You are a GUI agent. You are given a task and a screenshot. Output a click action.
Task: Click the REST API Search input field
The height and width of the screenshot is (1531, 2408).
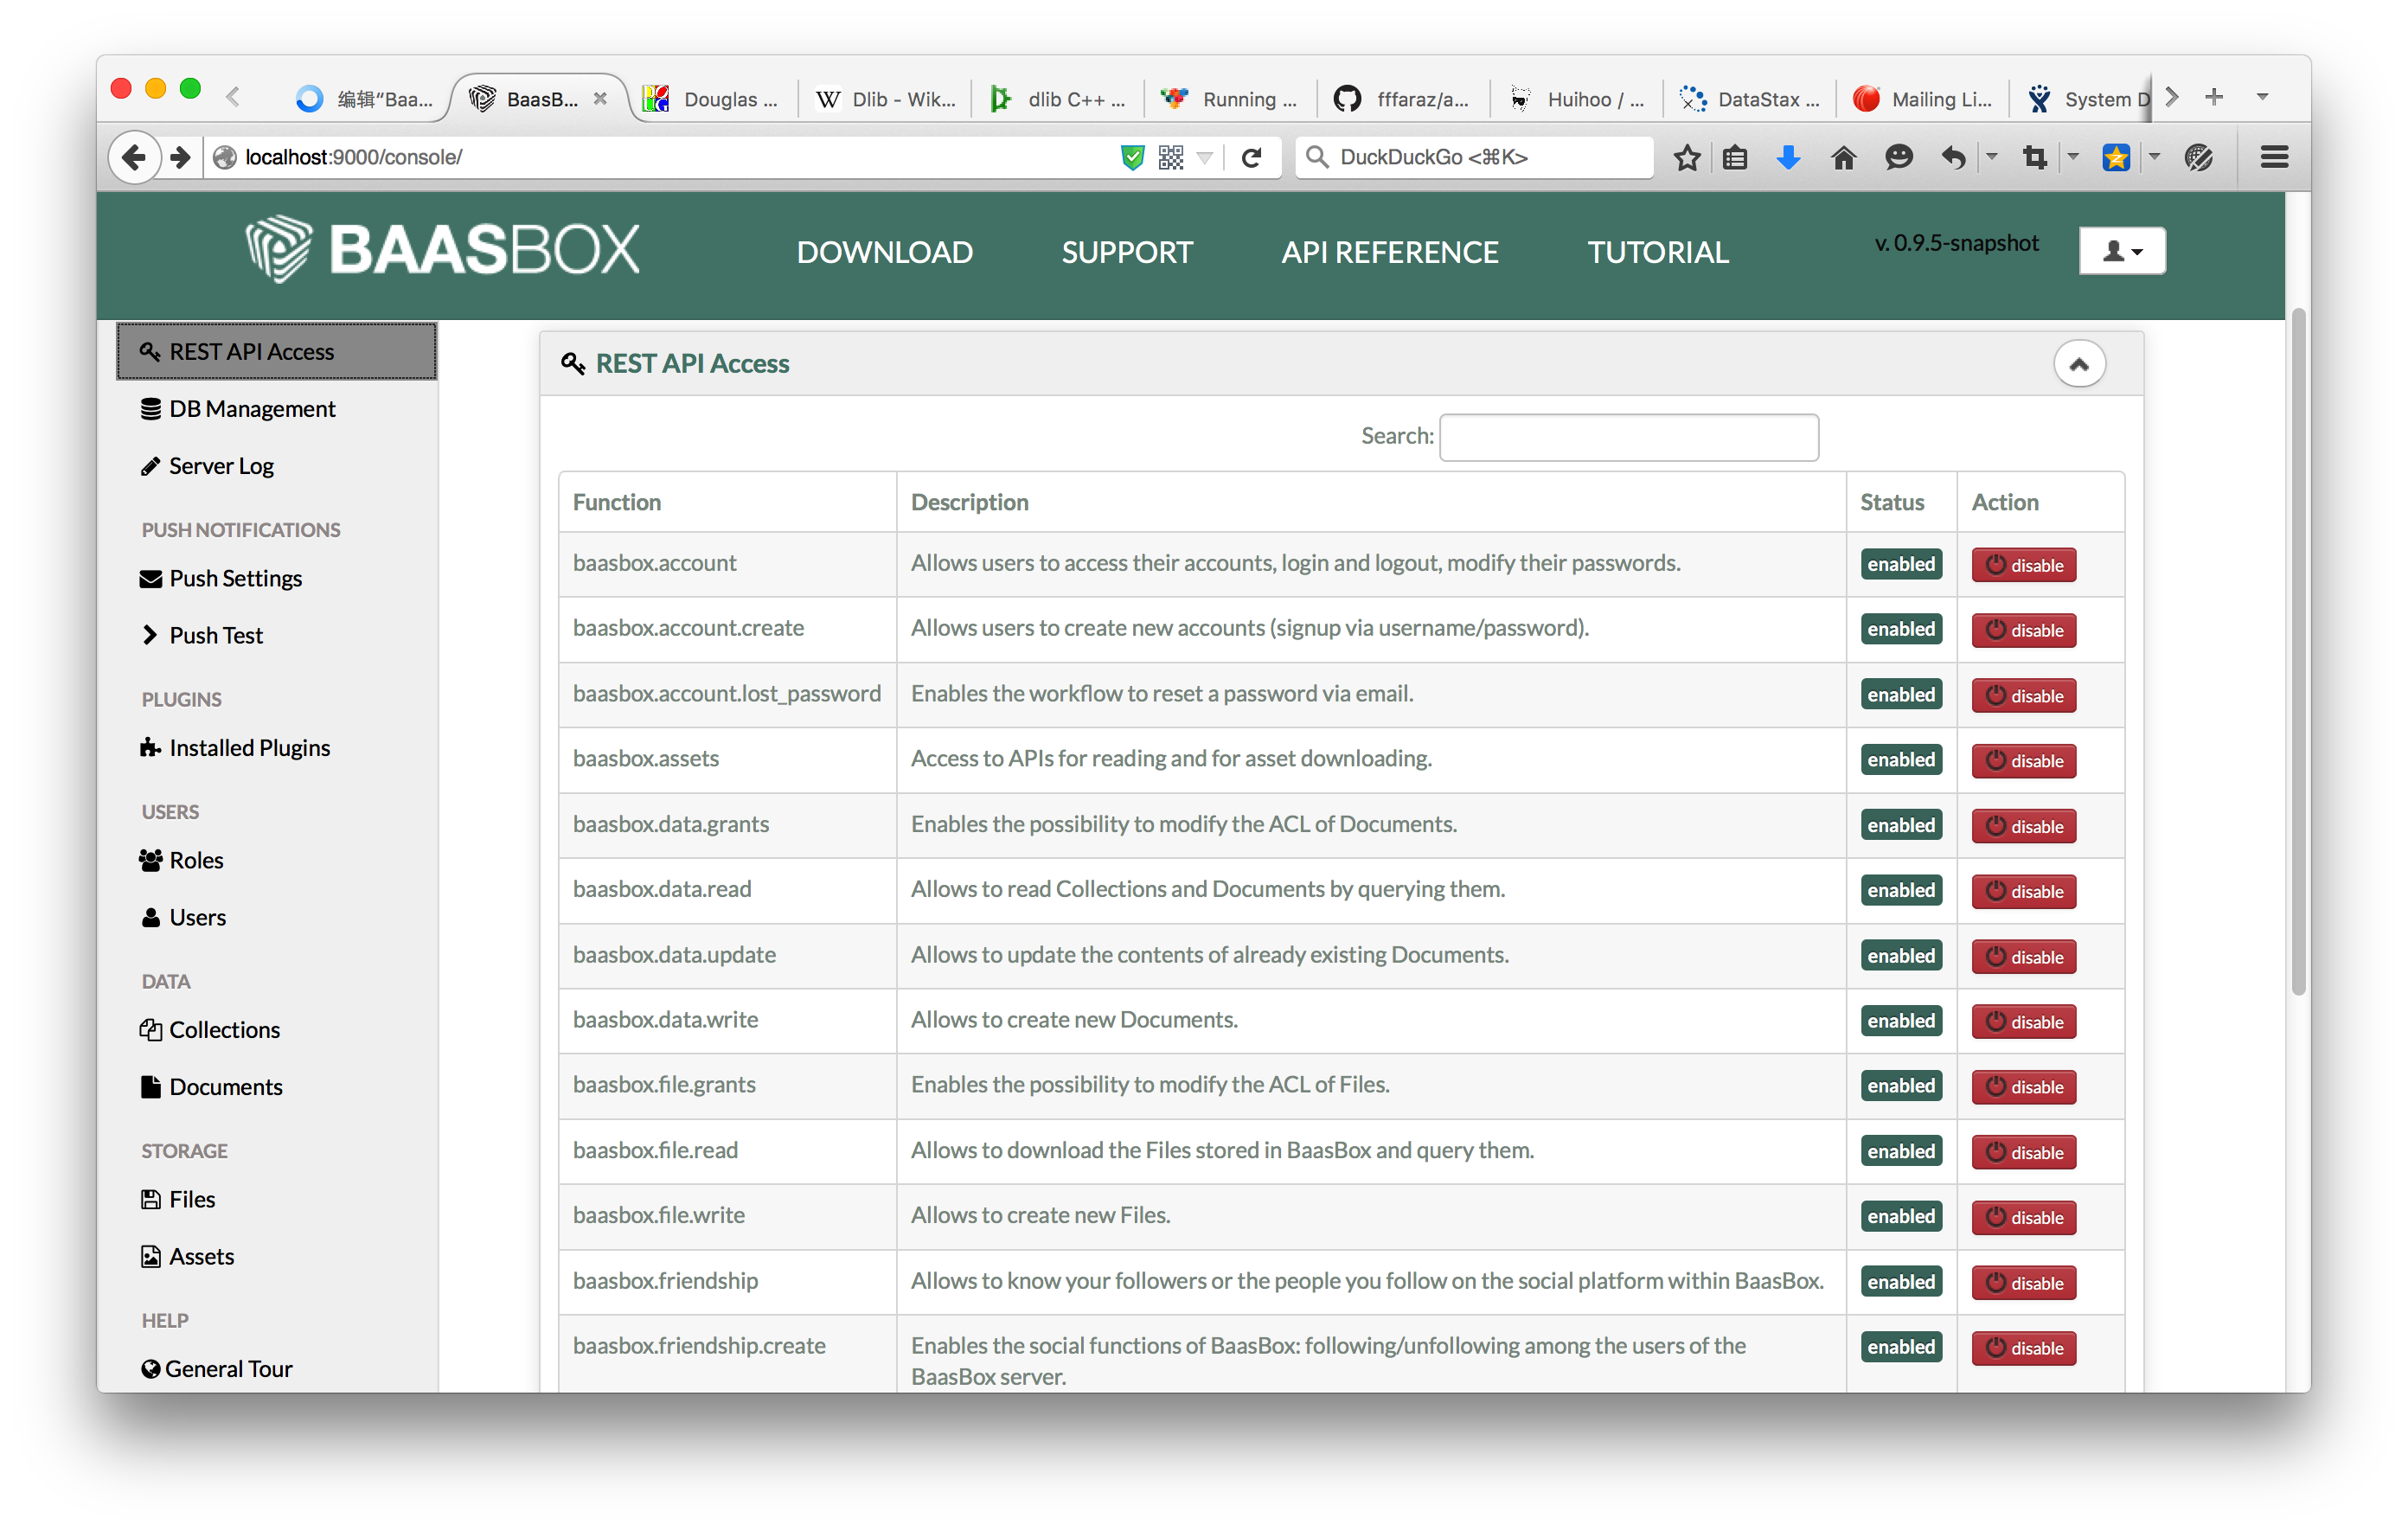pos(1628,437)
